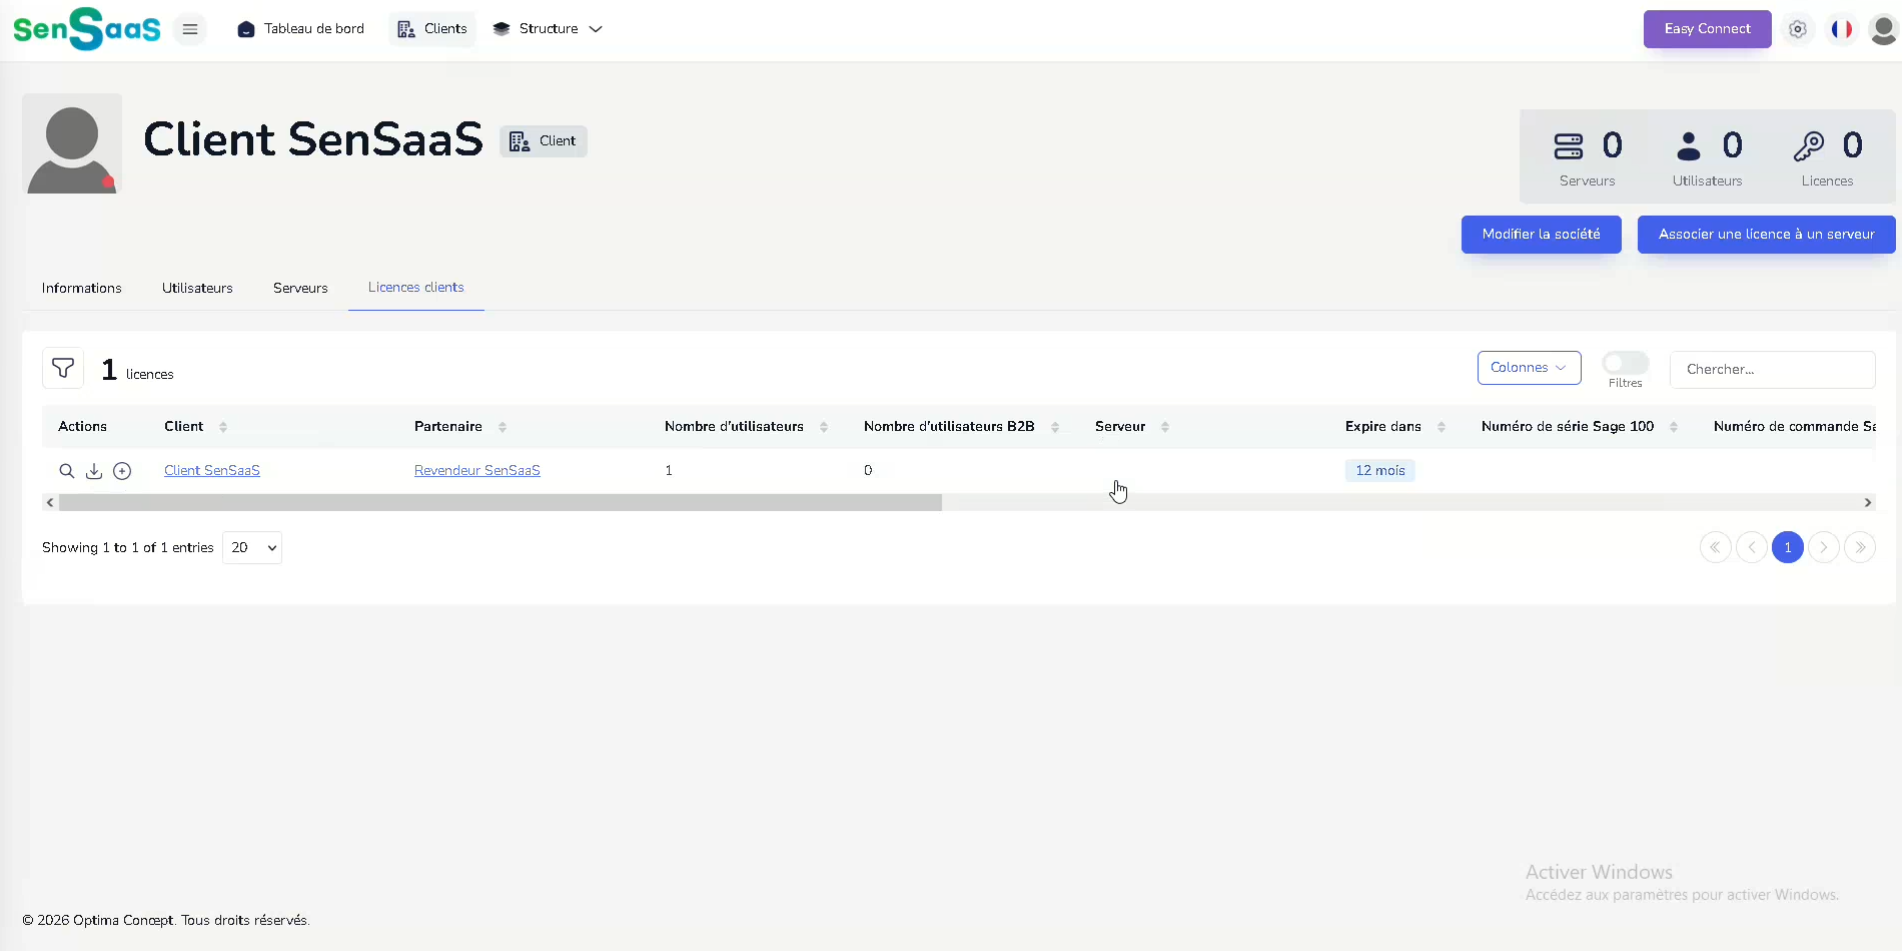1902x951 pixels.
Task: Click the horizontal table scrollbar thumb
Action: point(500,503)
